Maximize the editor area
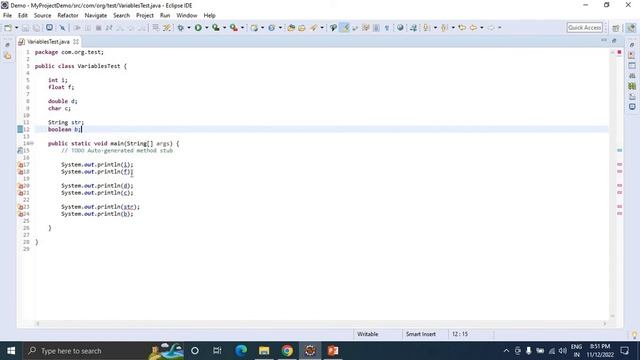 (x=614, y=40)
